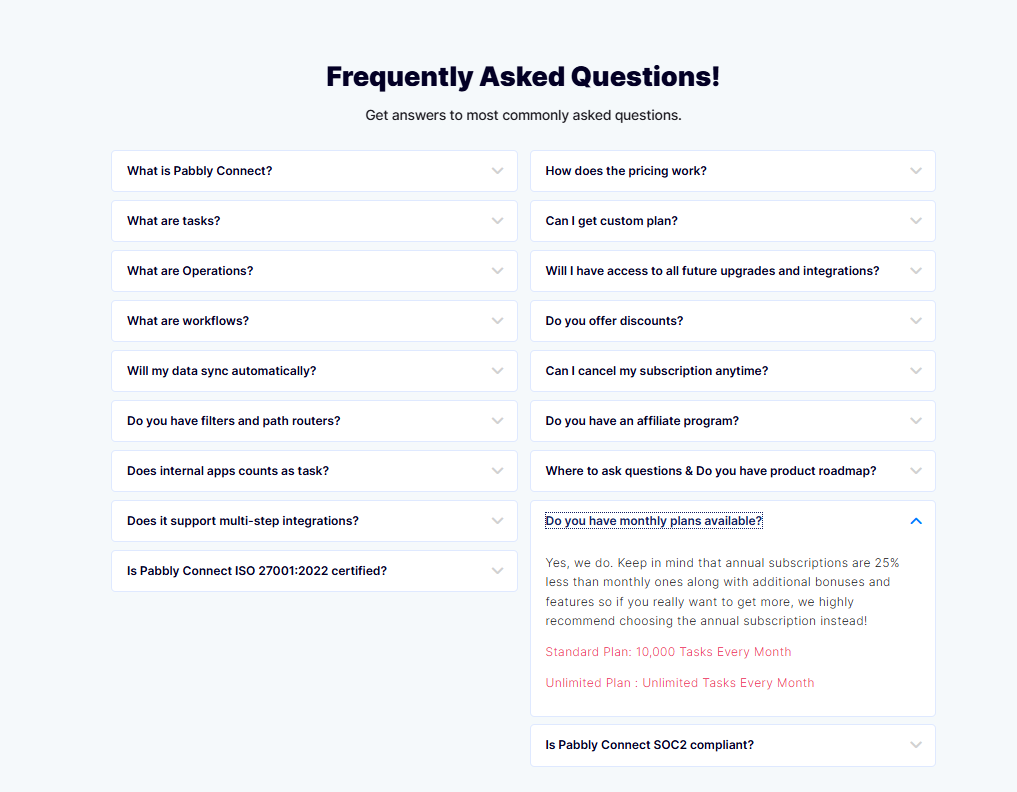
Task: Click "Unlimited Plan : Unlimited Tasks Every Month" text
Action: (x=680, y=683)
